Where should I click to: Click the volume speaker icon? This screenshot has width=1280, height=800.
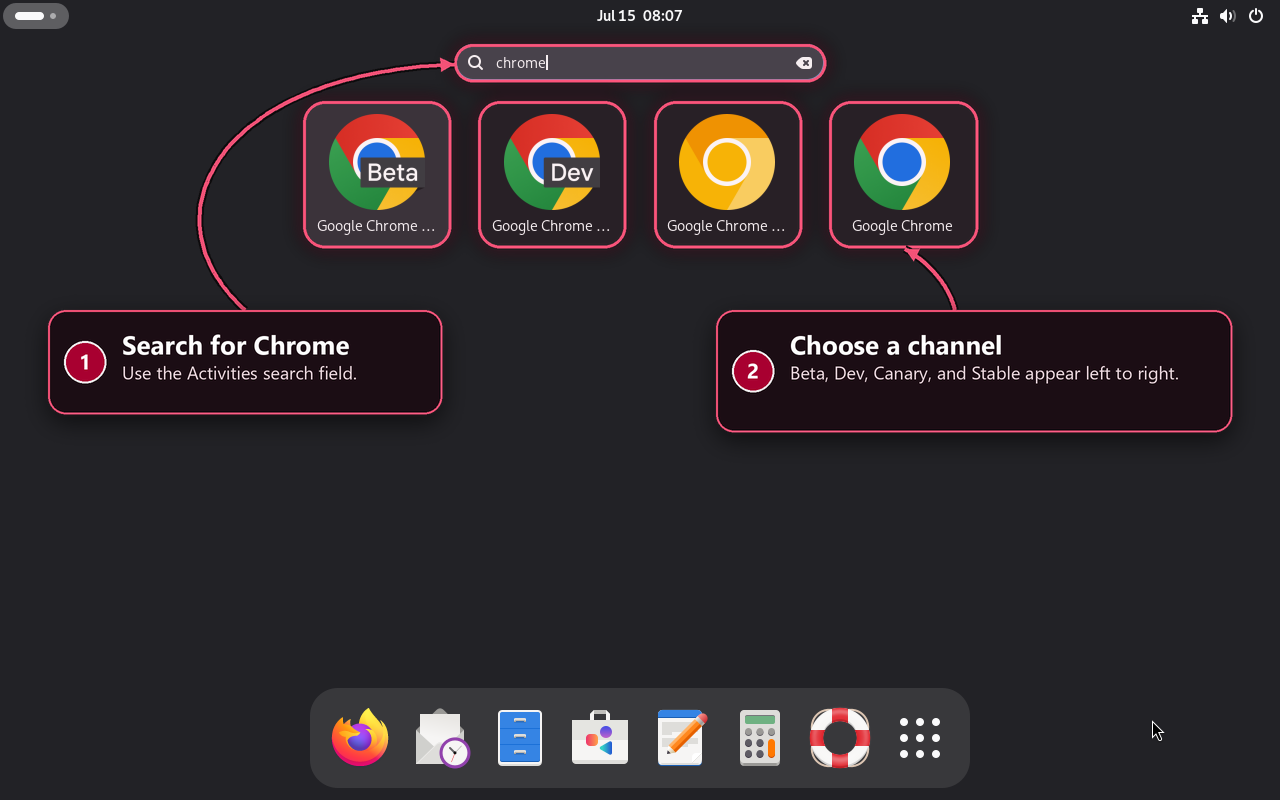coord(1228,16)
